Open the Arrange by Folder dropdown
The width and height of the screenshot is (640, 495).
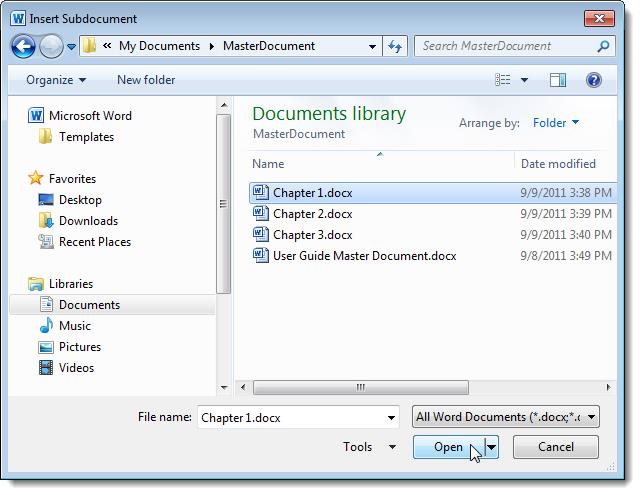556,122
